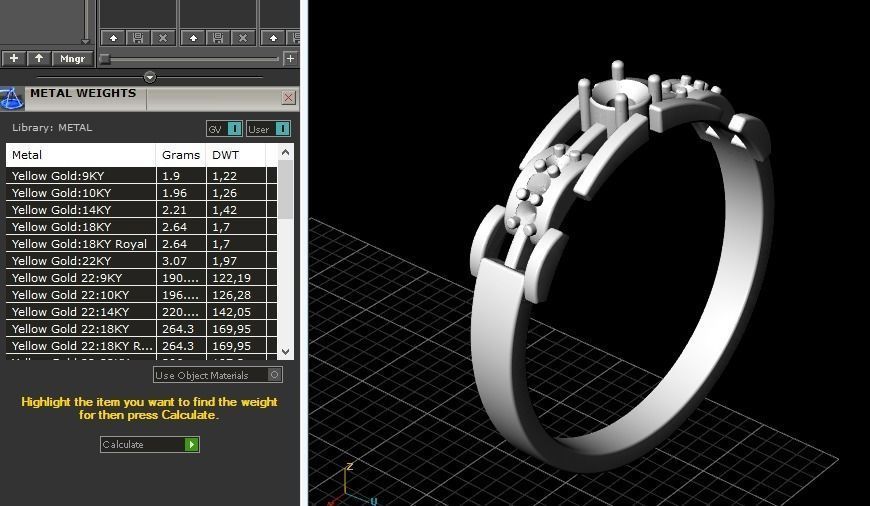Click the up-arrow button left of Mngr

coord(39,58)
